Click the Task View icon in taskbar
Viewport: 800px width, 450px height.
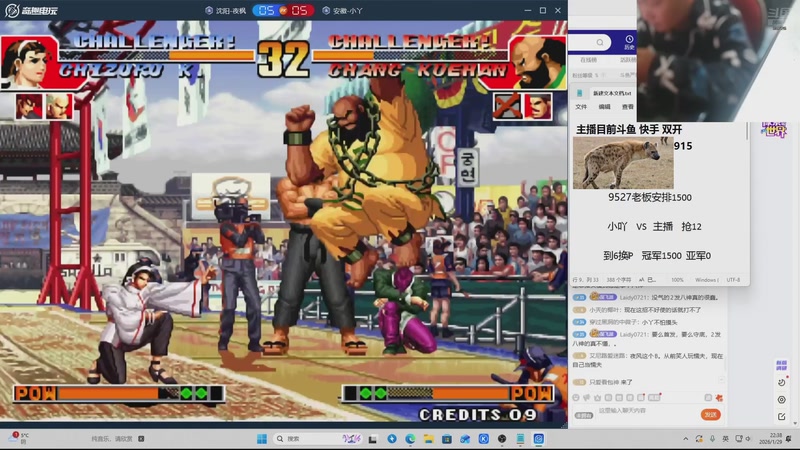pyautogui.click(x=373, y=439)
